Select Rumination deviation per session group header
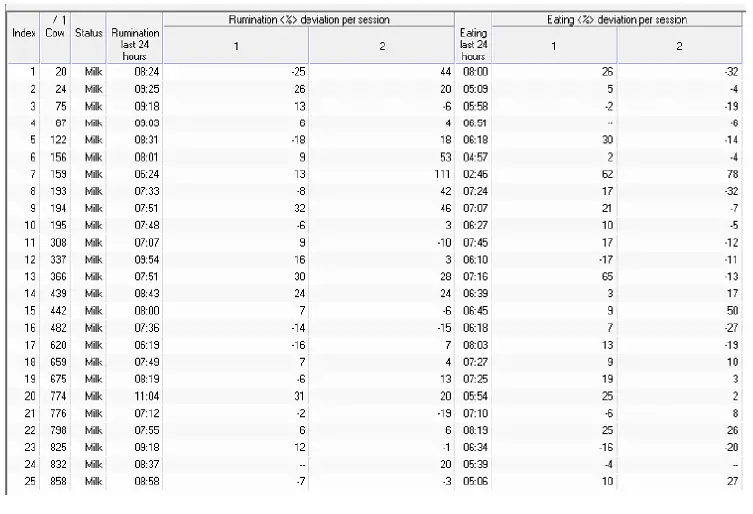 (x=308, y=19)
